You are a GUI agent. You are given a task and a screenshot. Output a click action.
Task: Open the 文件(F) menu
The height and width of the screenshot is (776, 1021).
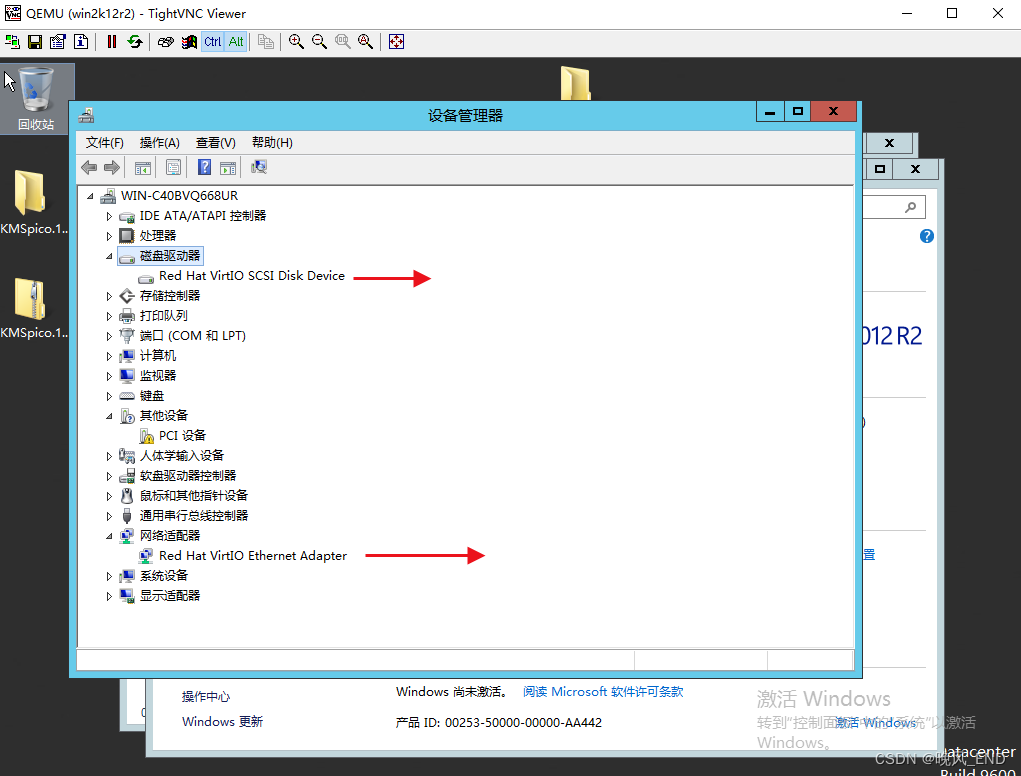tap(105, 143)
